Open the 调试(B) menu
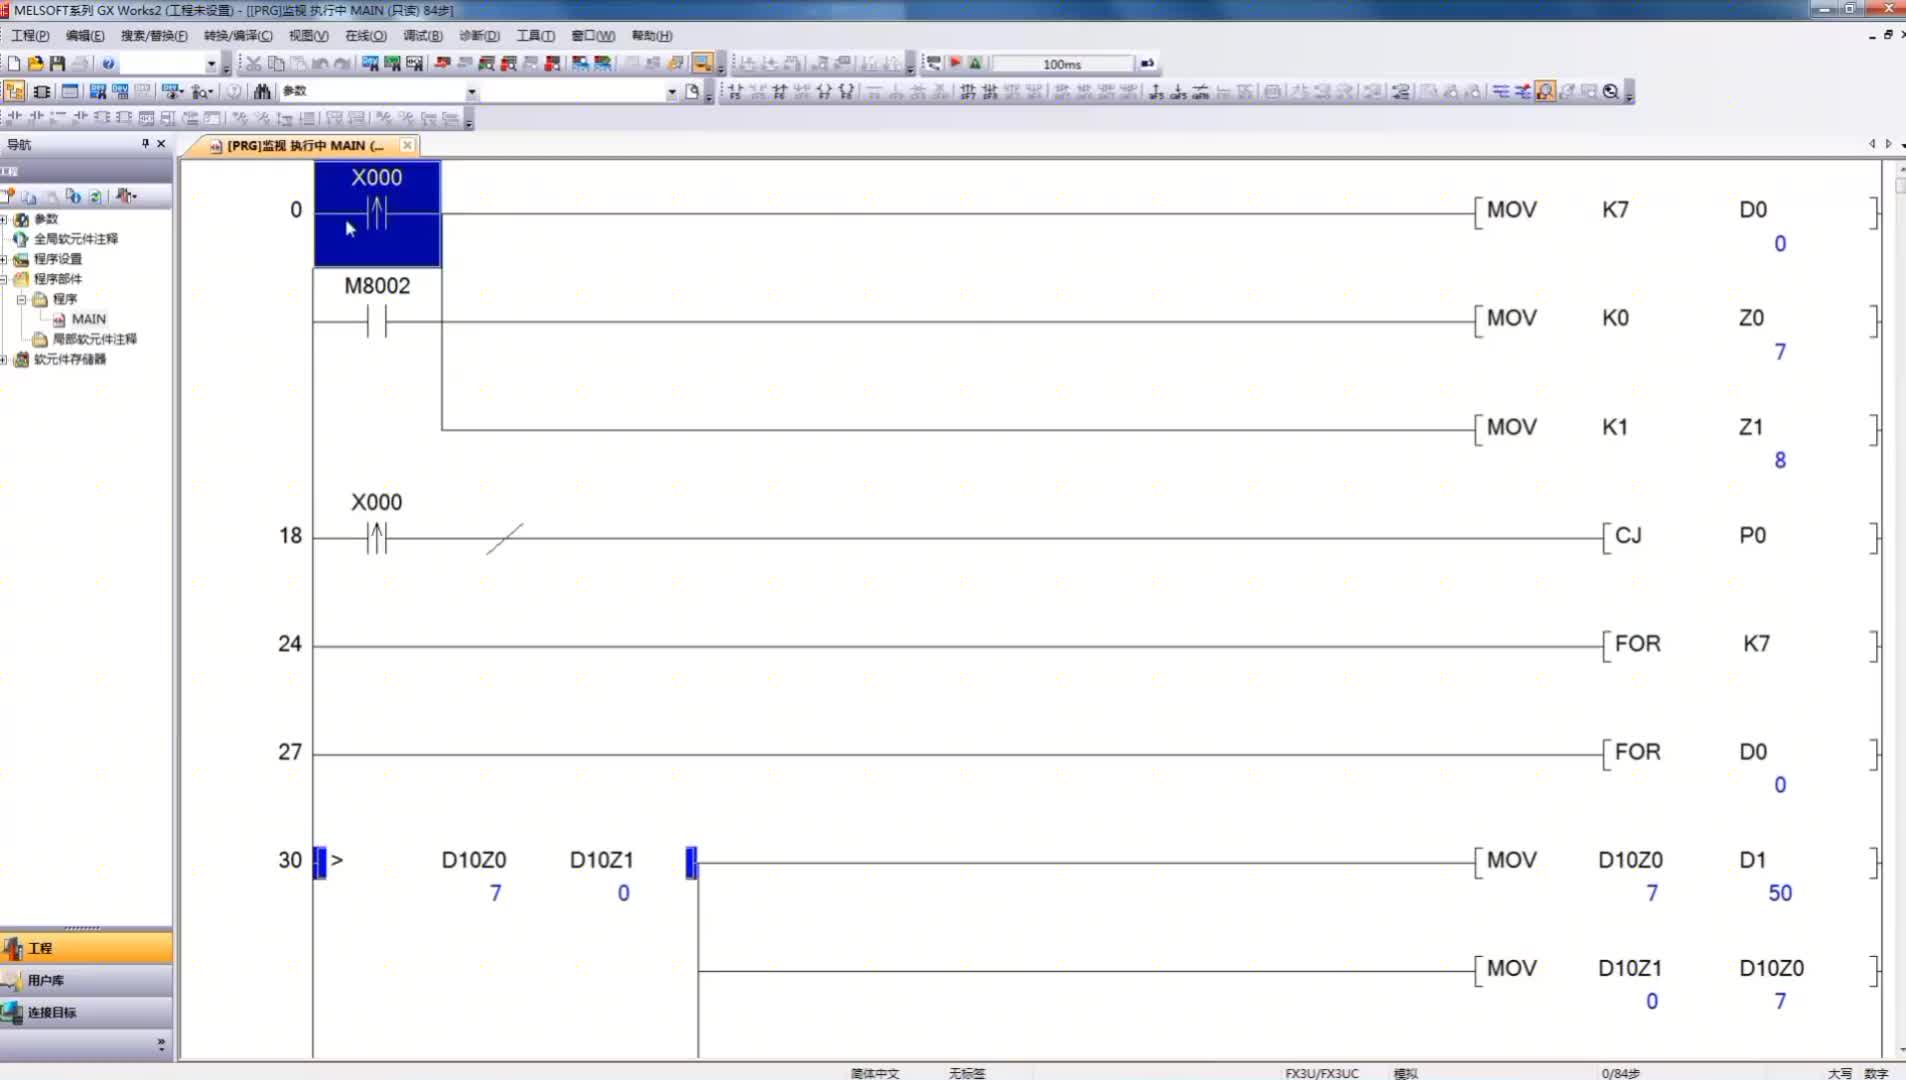Viewport: 1906px width, 1080px height. (x=422, y=35)
